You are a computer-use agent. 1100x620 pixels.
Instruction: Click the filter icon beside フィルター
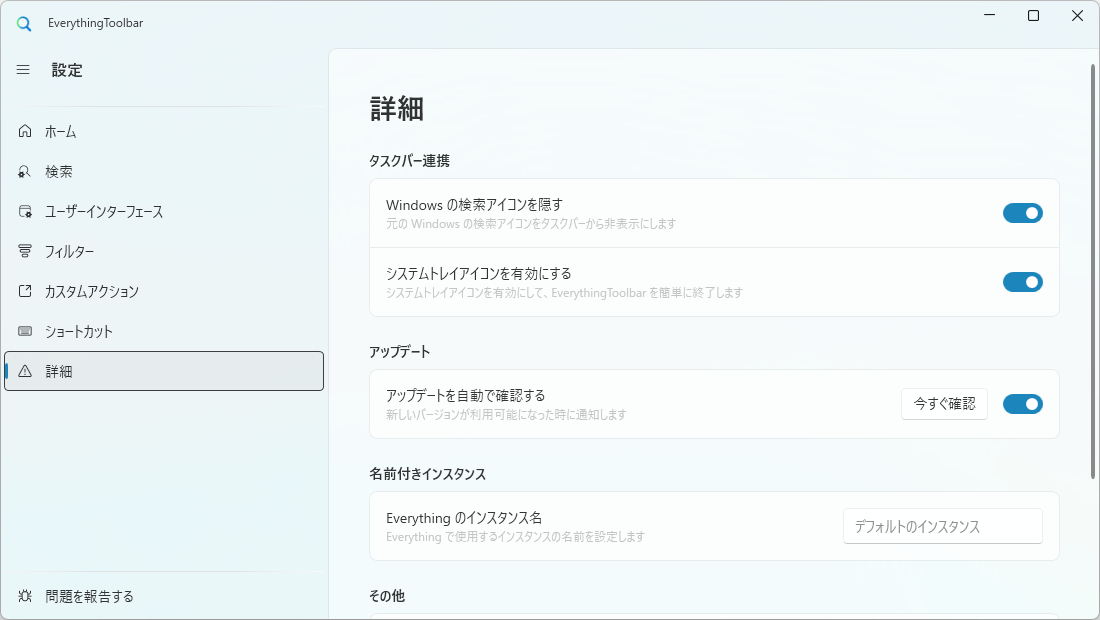(x=25, y=251)
